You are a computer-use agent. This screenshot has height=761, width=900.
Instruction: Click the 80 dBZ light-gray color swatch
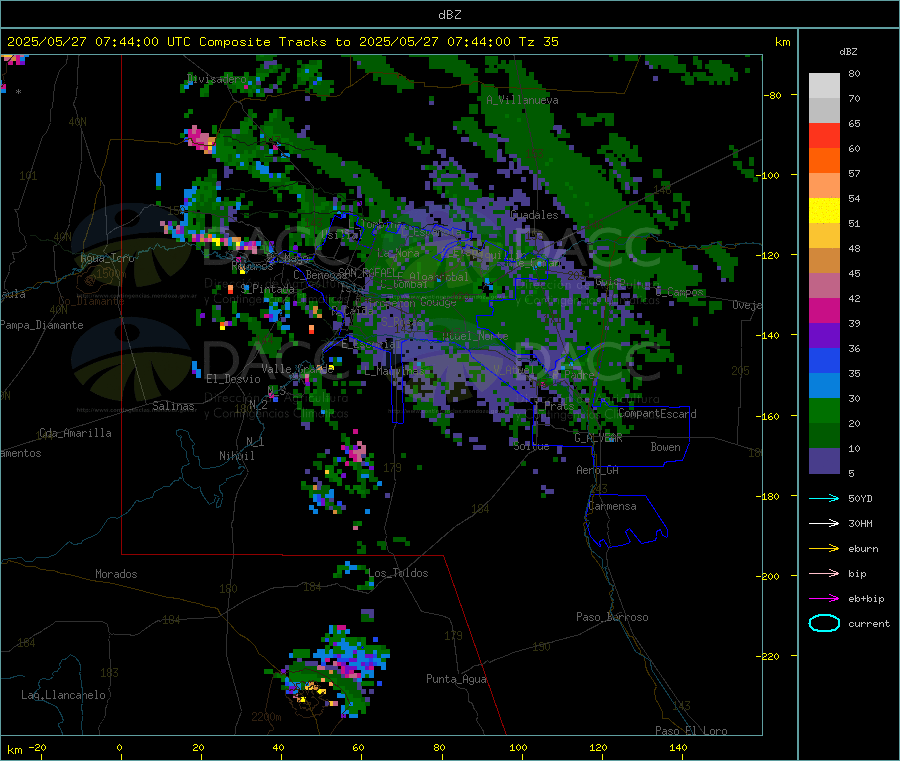tap(824, 86)
